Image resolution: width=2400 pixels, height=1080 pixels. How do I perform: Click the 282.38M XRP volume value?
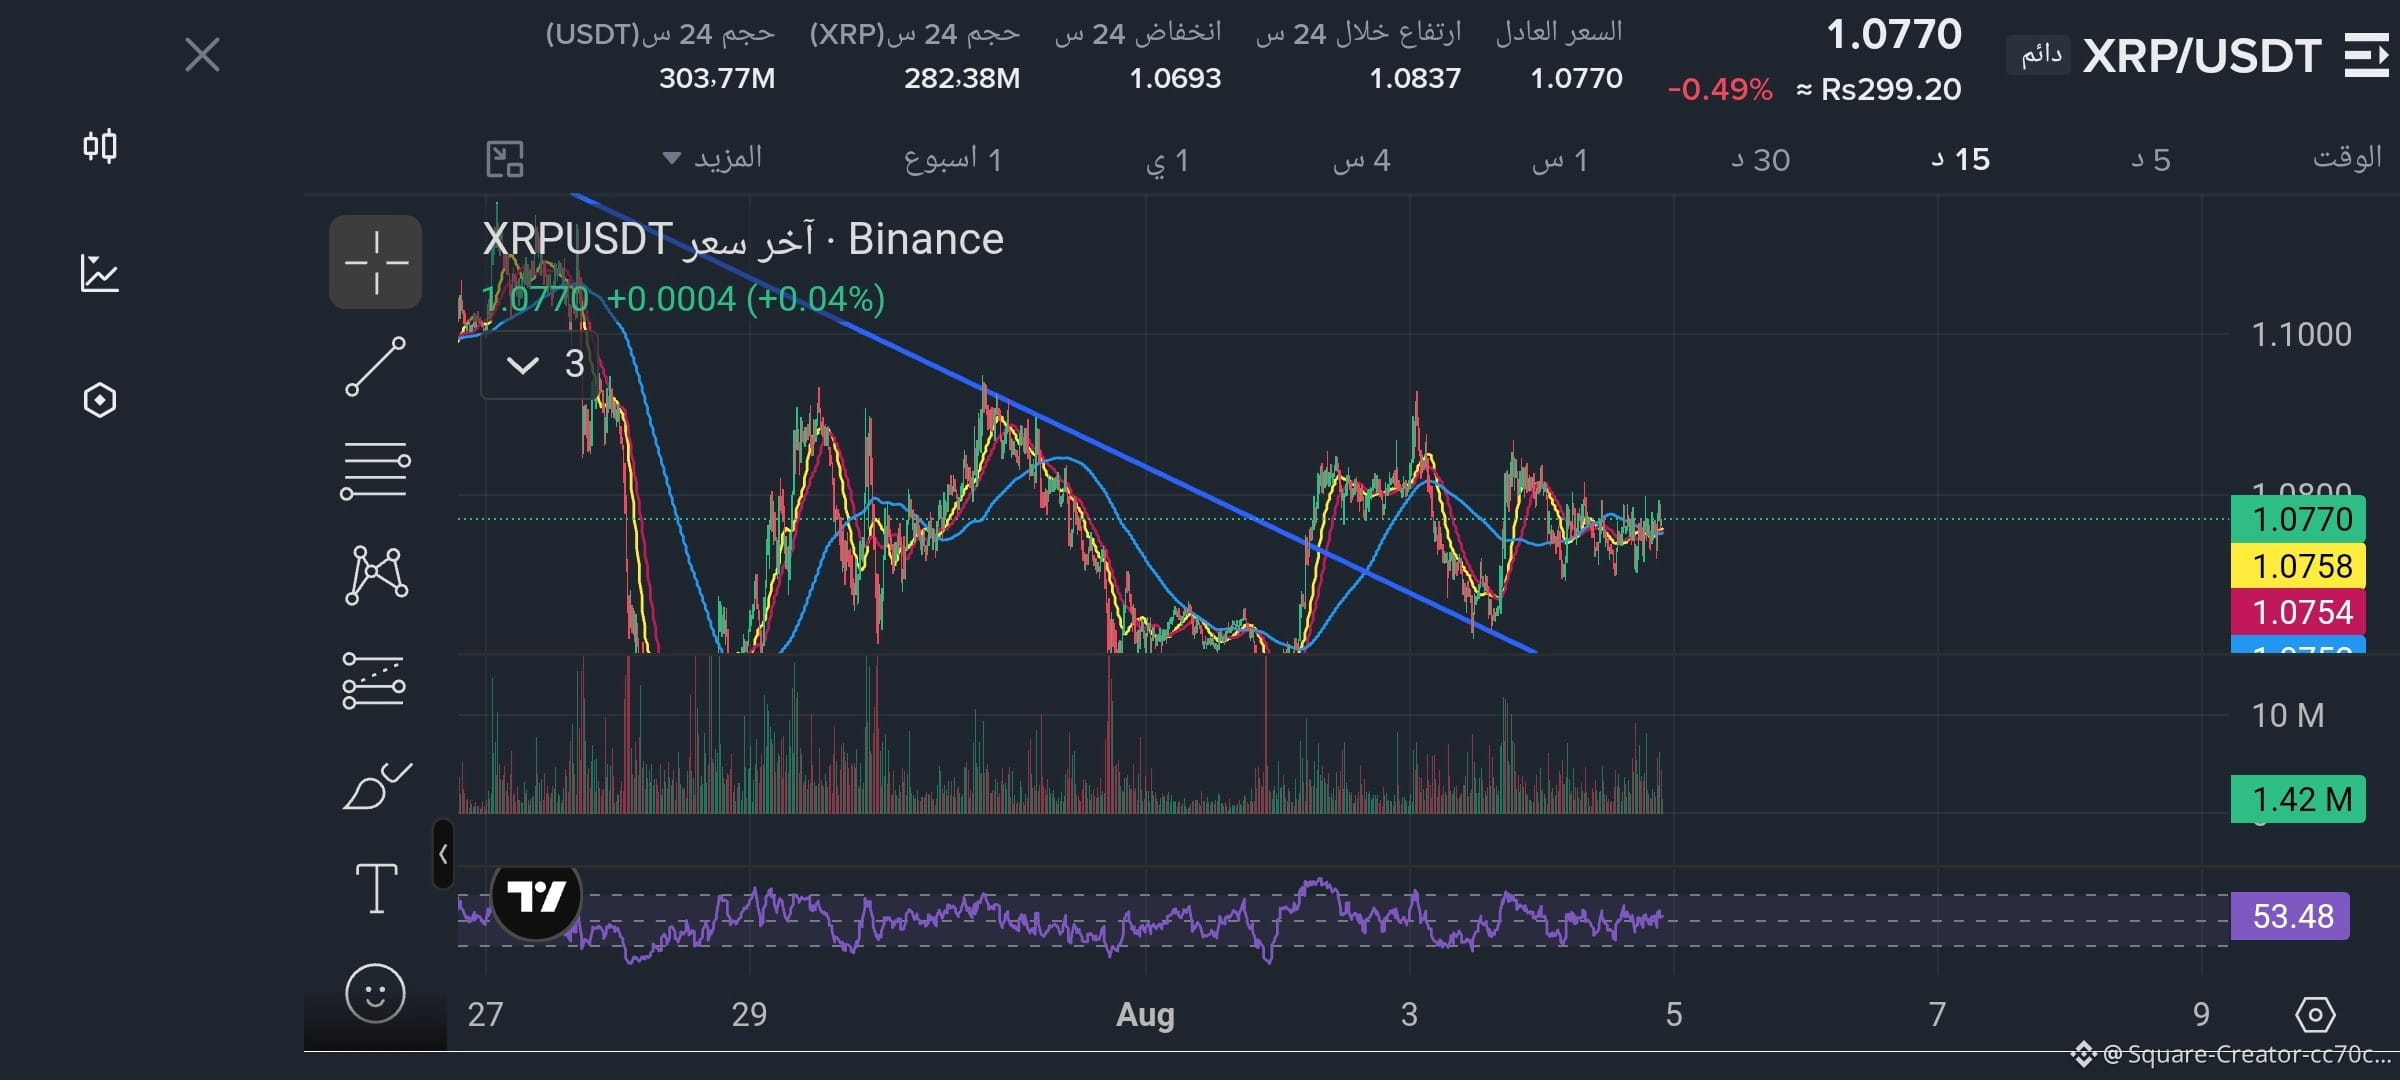962,78
